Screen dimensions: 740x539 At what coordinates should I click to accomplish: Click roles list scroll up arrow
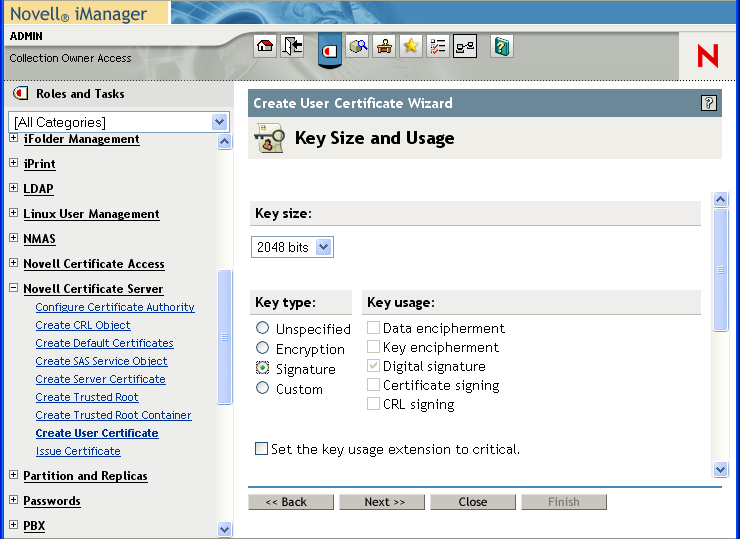[x=225, y=141]
